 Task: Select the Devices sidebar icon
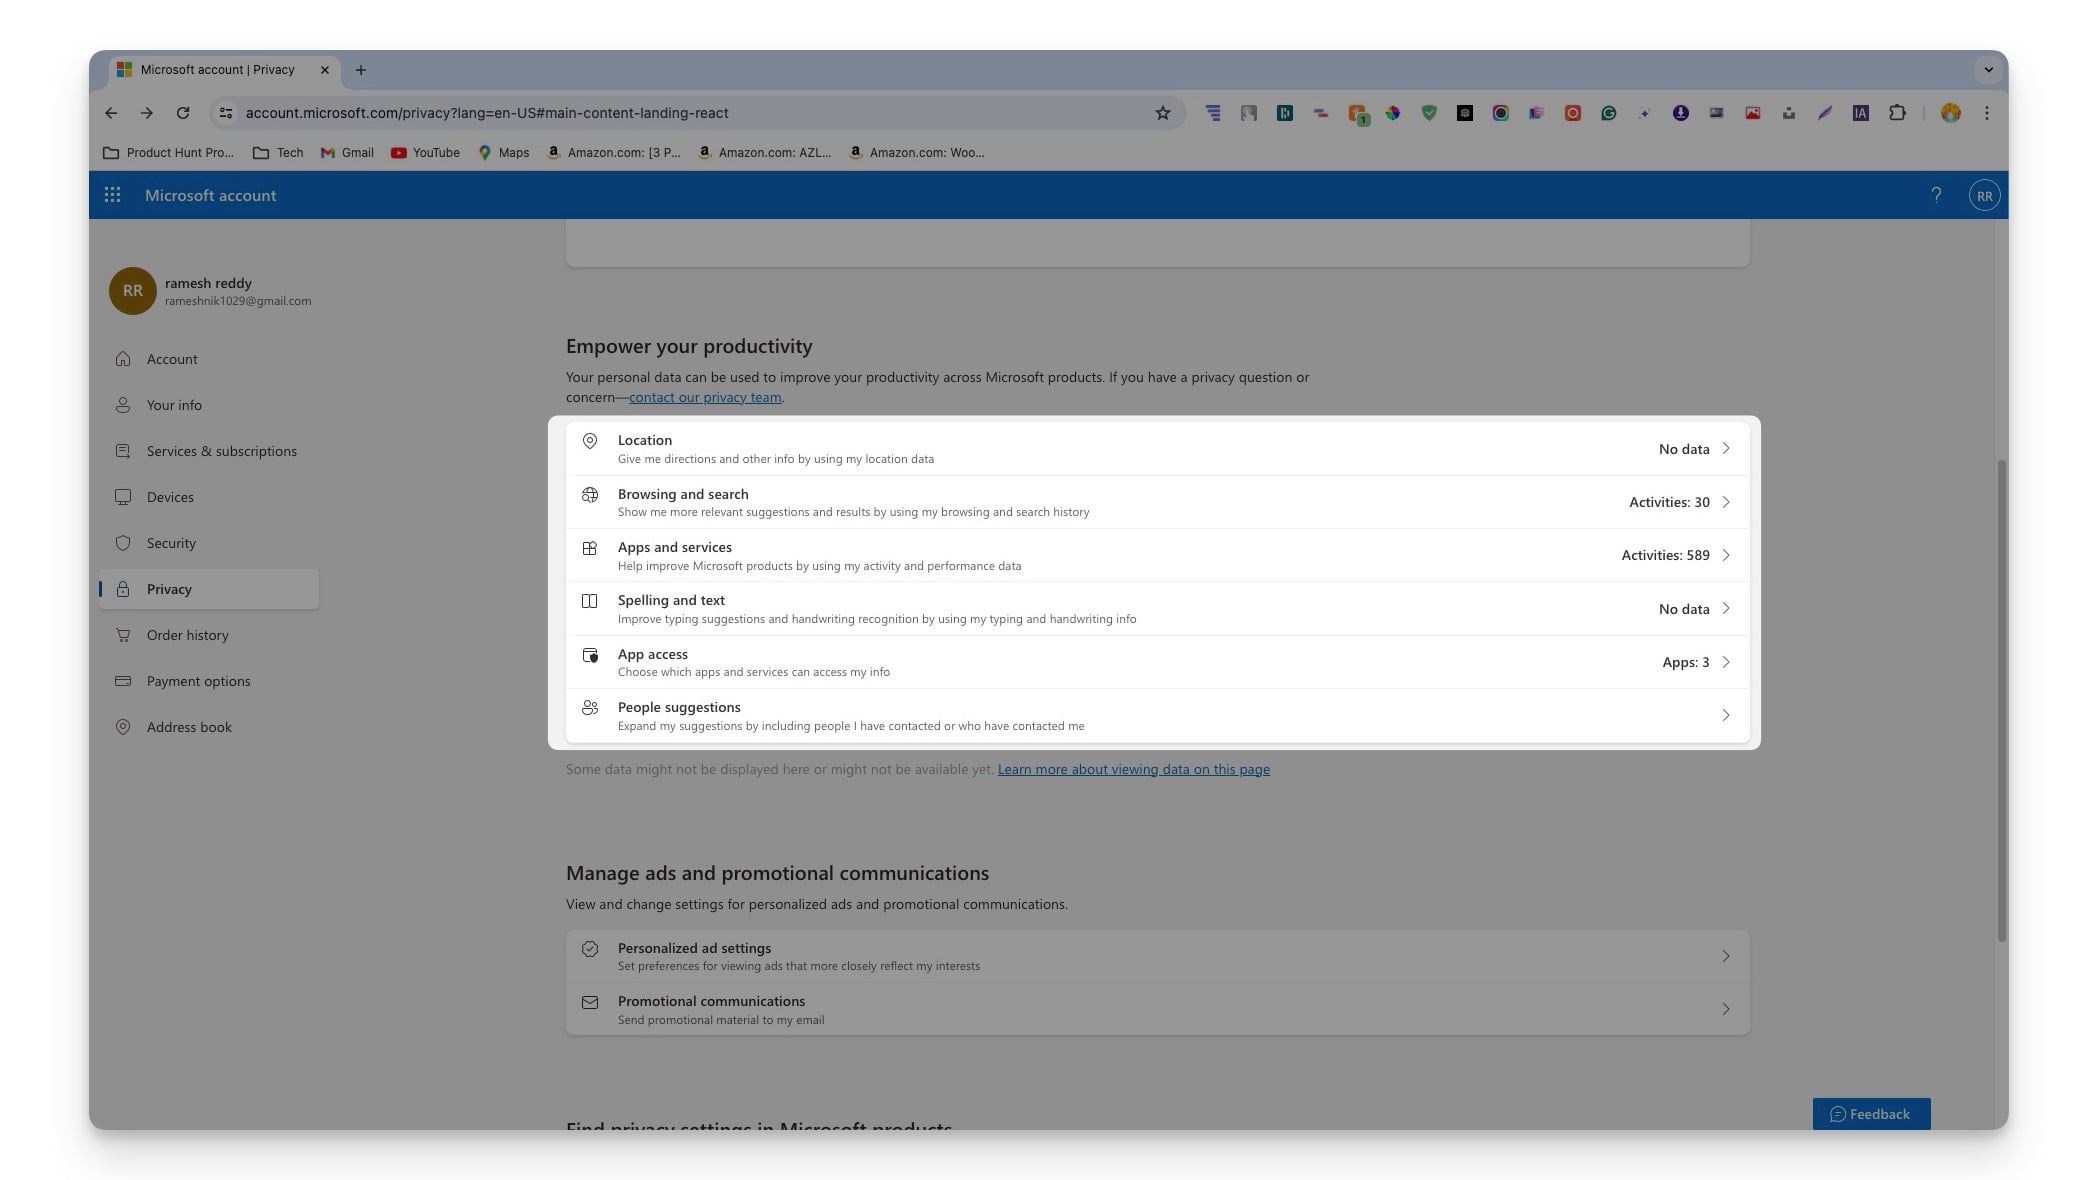123,497
